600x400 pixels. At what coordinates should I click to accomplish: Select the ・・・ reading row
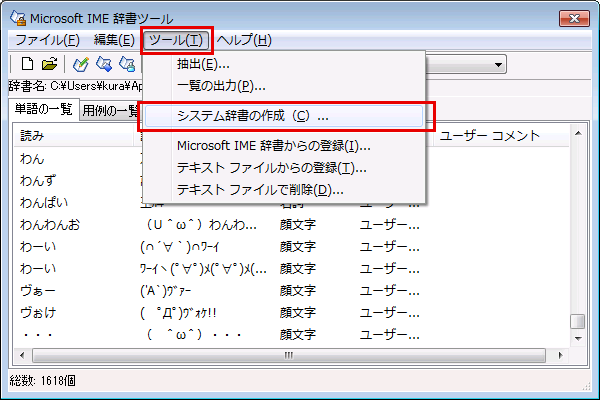292,335
